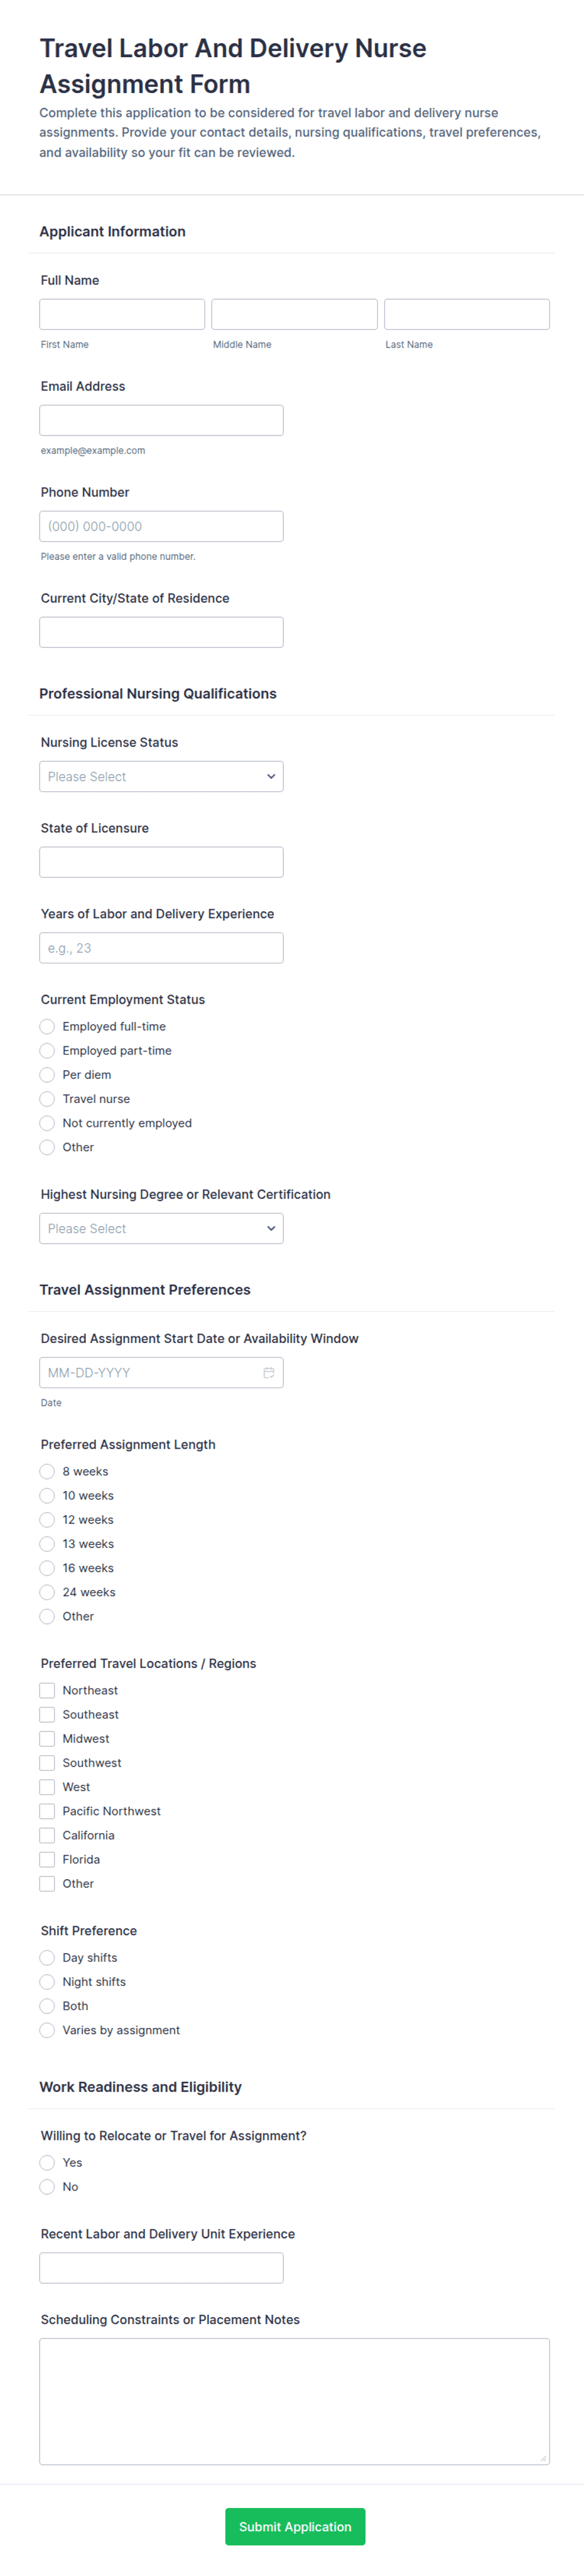Focus the Email Address field
Screen dimensions: 584x2576
click(161, 420)
